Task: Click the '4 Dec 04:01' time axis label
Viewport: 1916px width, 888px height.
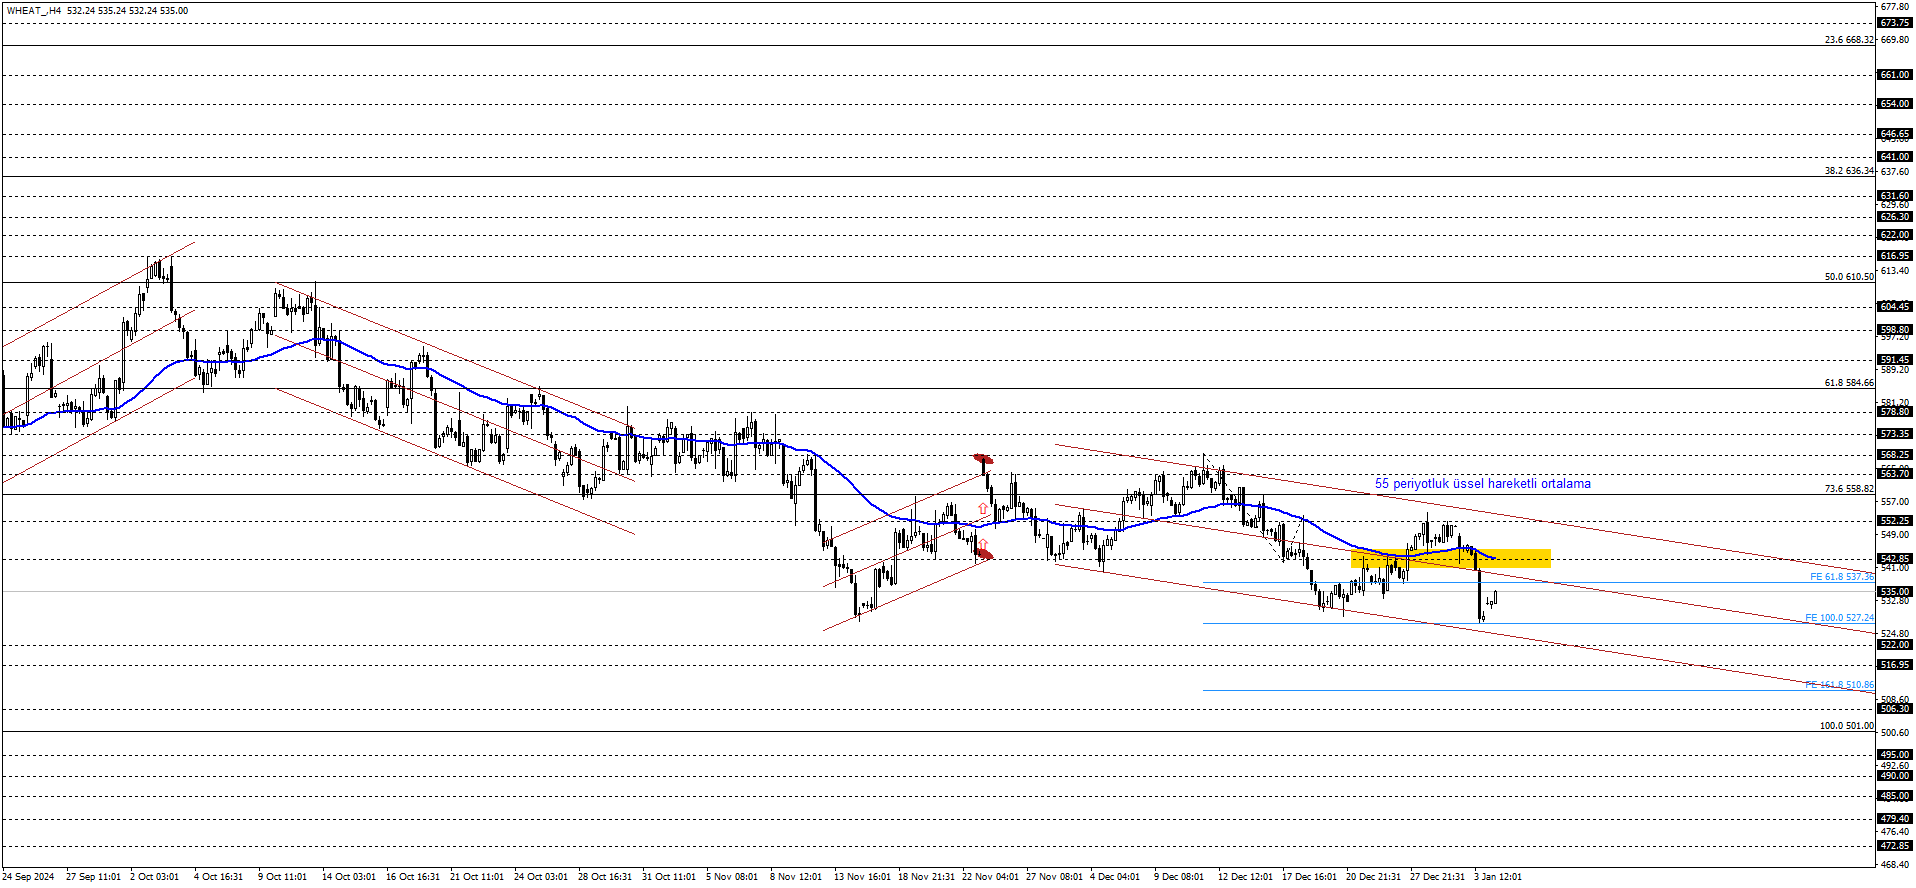Action: tap(1115, 877)
